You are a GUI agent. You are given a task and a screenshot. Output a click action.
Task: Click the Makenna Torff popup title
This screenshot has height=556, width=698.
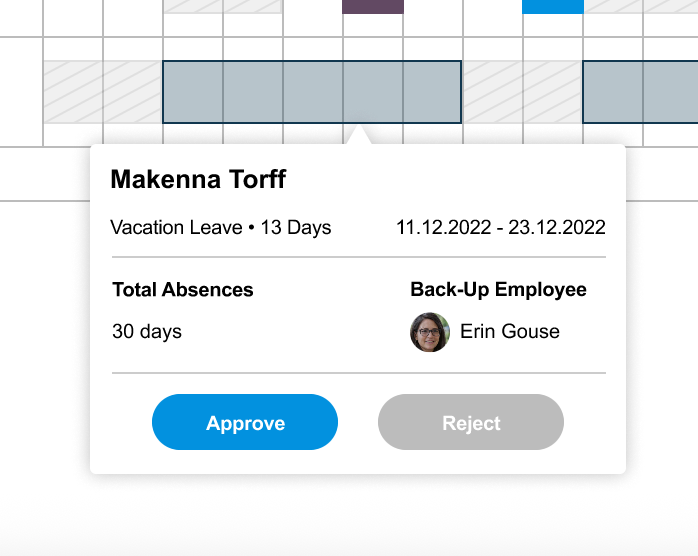tap(198, 179)
